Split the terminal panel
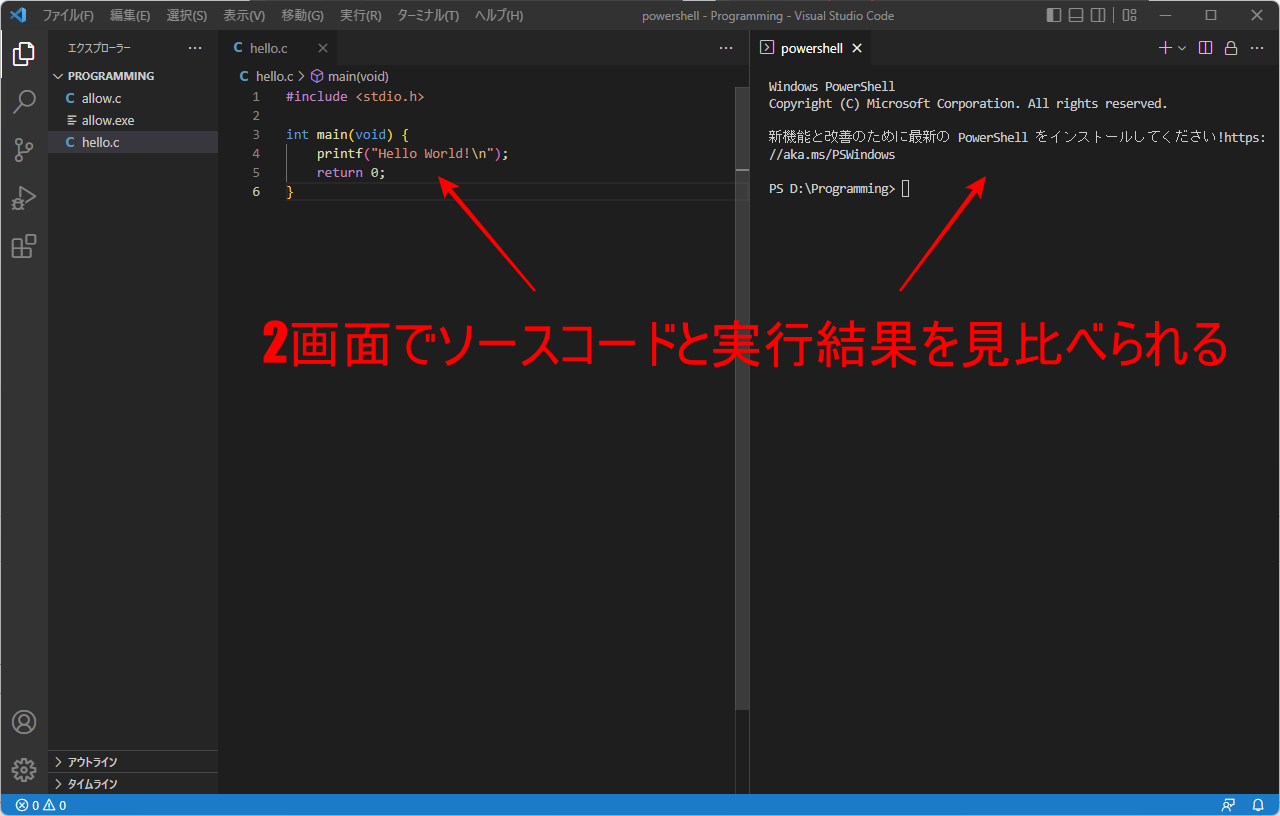1280x816 pixels. (1205, 48)
